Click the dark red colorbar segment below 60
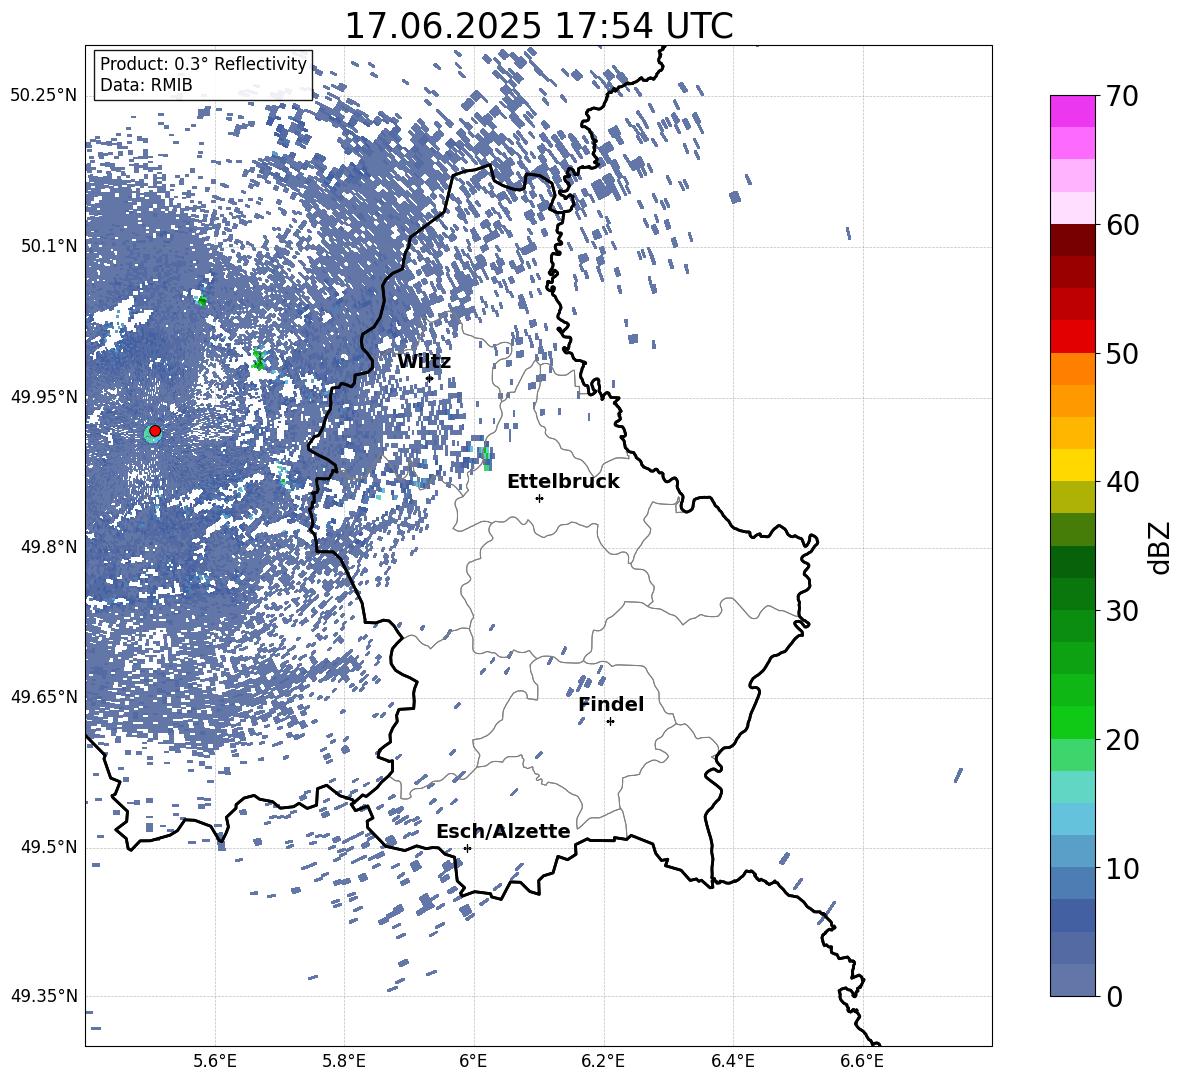 coord(1073,240)
